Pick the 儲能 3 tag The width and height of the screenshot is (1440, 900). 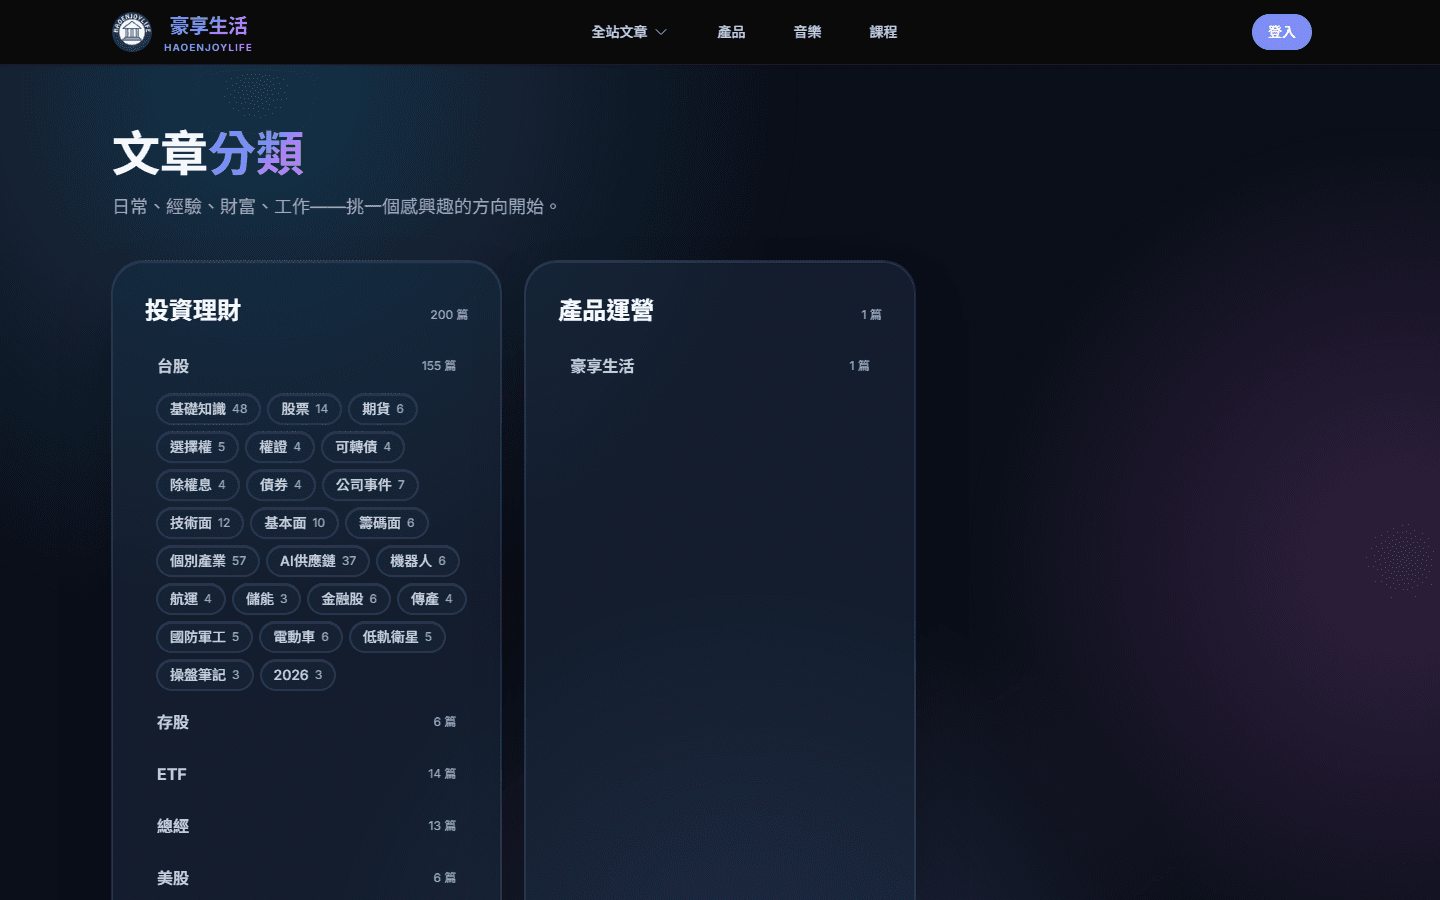coord(266,599)
